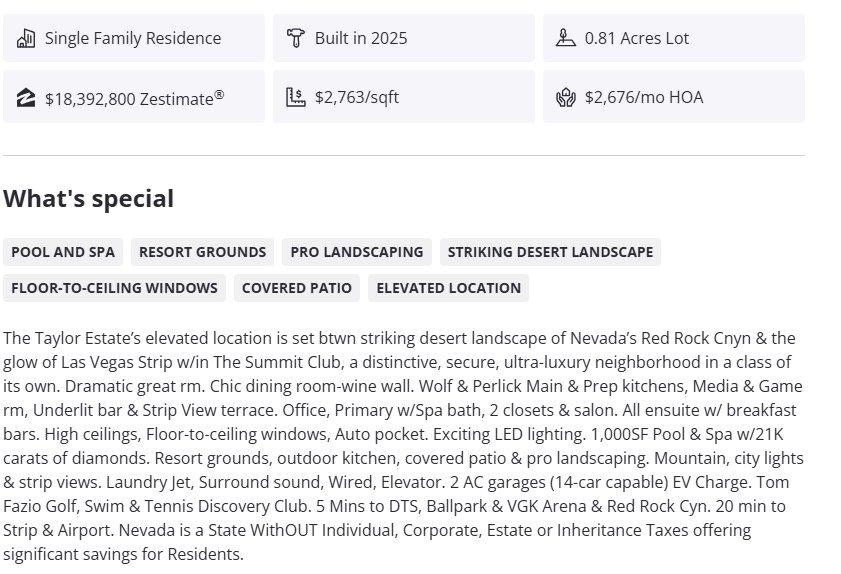Select the COVERED PATIO tag
Viewport: 841px width, 574px height.
[x=297, y=288]
